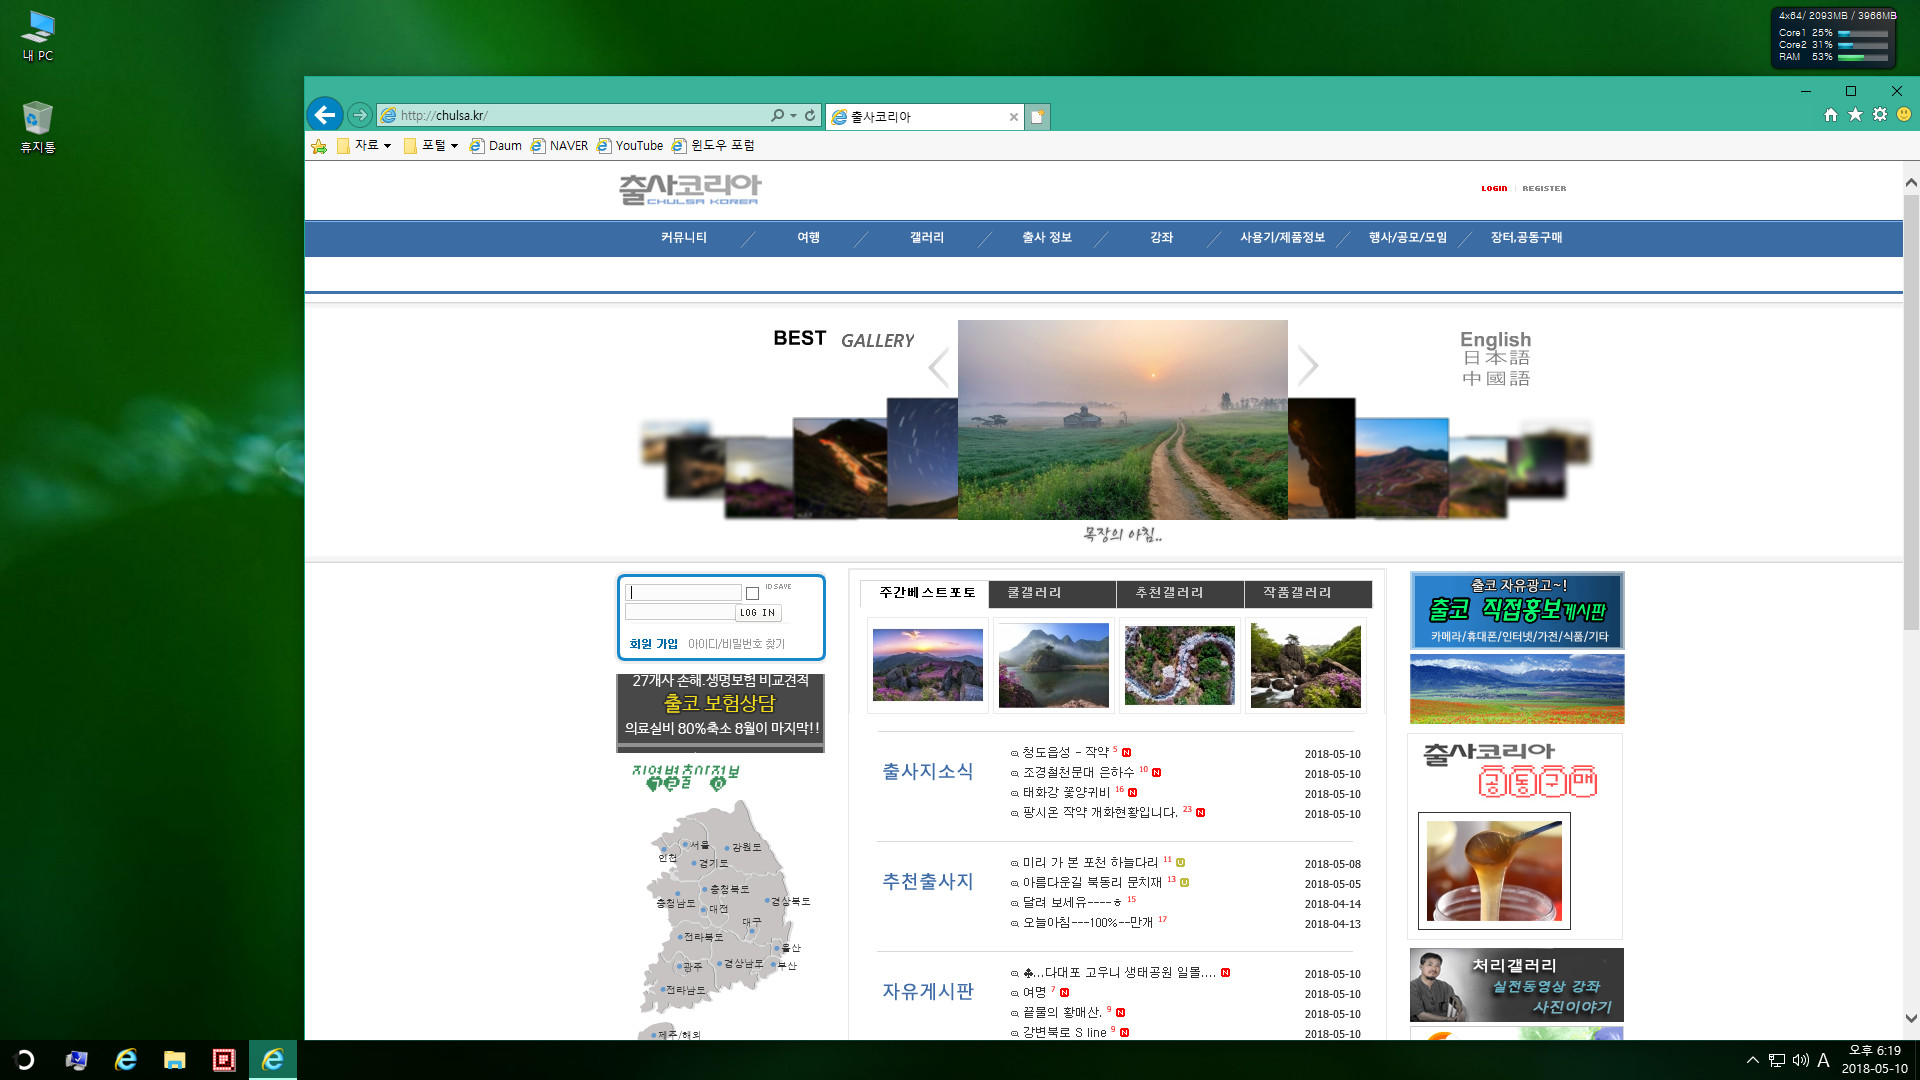Click the REGISTER link at top right
The width and height of the screenshot is (1920, 1080).
pyautogui.click(x=1544, y=188)
